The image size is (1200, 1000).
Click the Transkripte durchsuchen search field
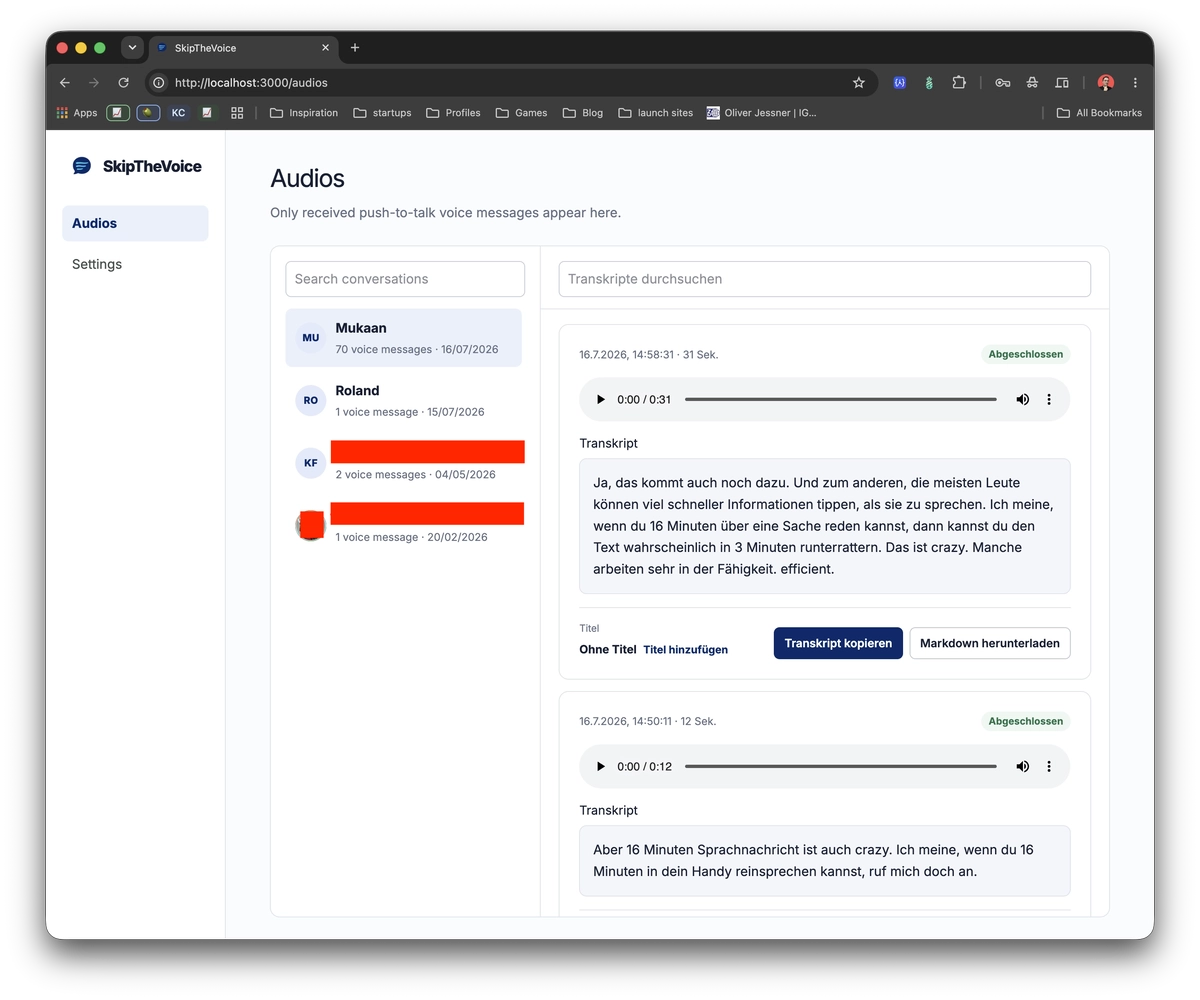825,279
